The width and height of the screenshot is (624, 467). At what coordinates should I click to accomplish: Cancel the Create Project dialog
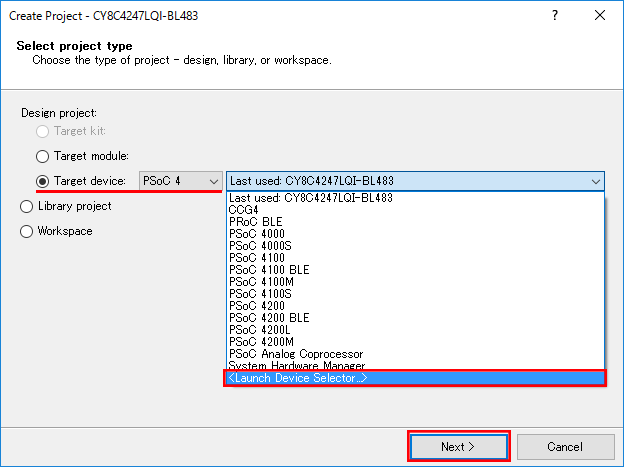[x=565, y=447]
